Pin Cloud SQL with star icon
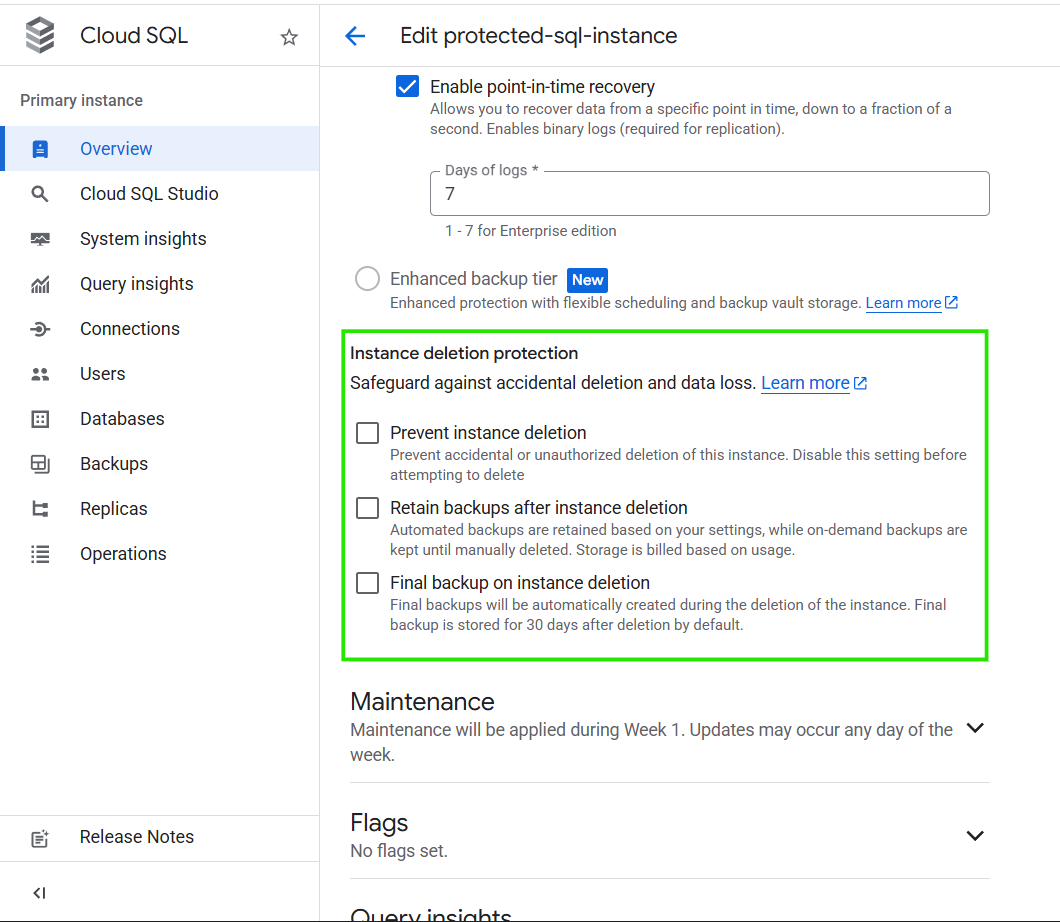 tap(289, 37)
